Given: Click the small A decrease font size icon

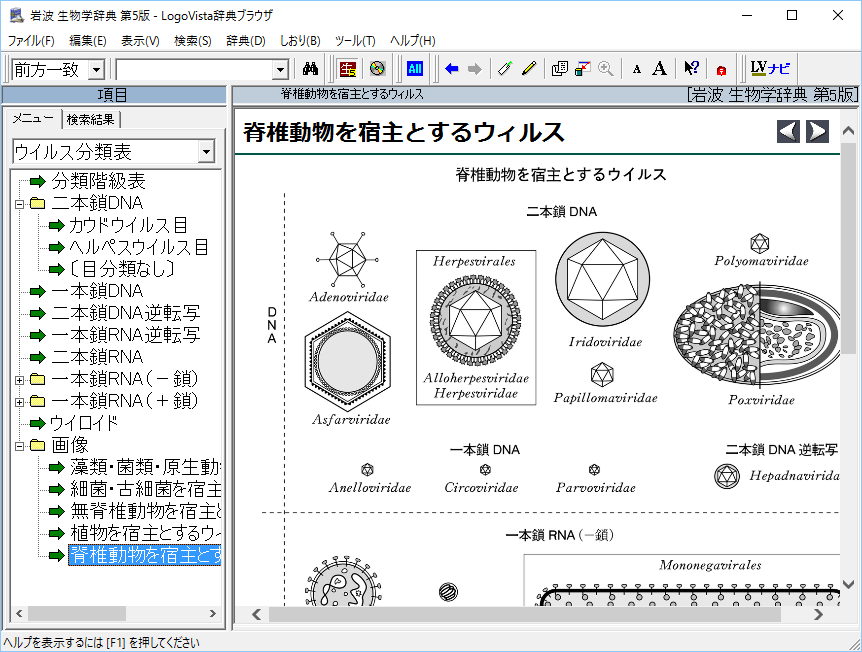Looking at the screenshot, I should point(637,69).
